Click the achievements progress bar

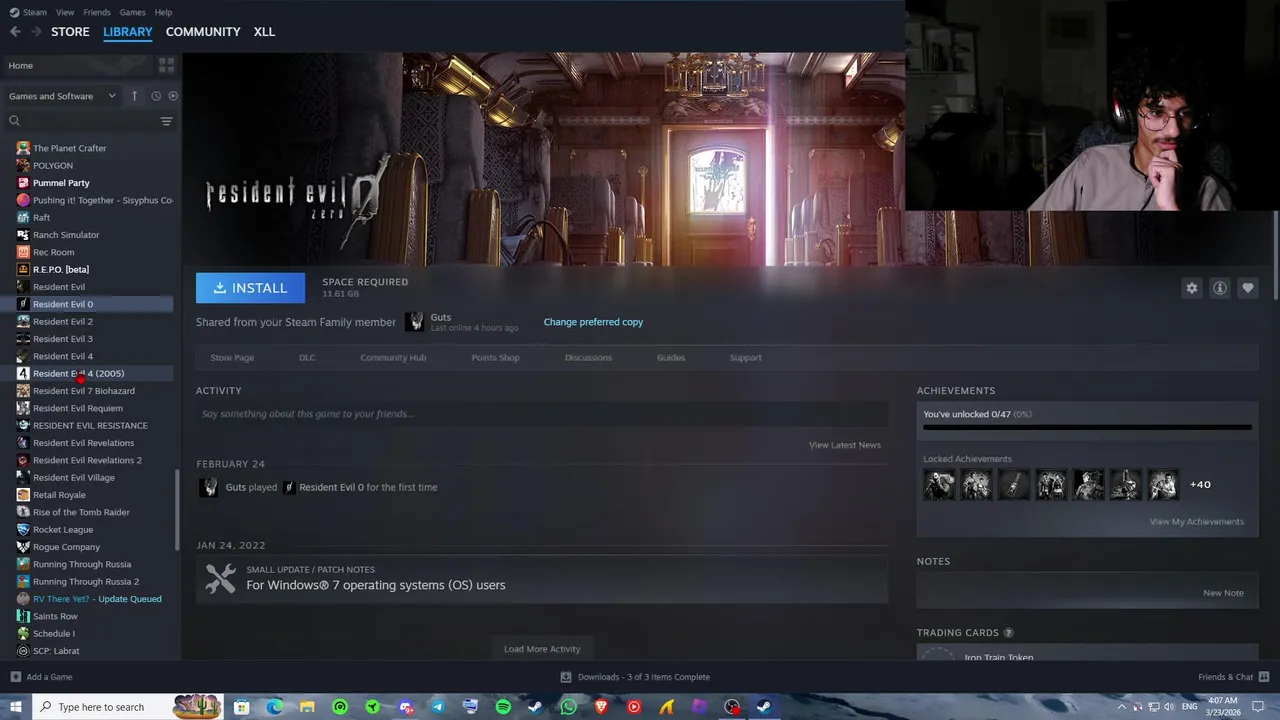pos(1087,427)
